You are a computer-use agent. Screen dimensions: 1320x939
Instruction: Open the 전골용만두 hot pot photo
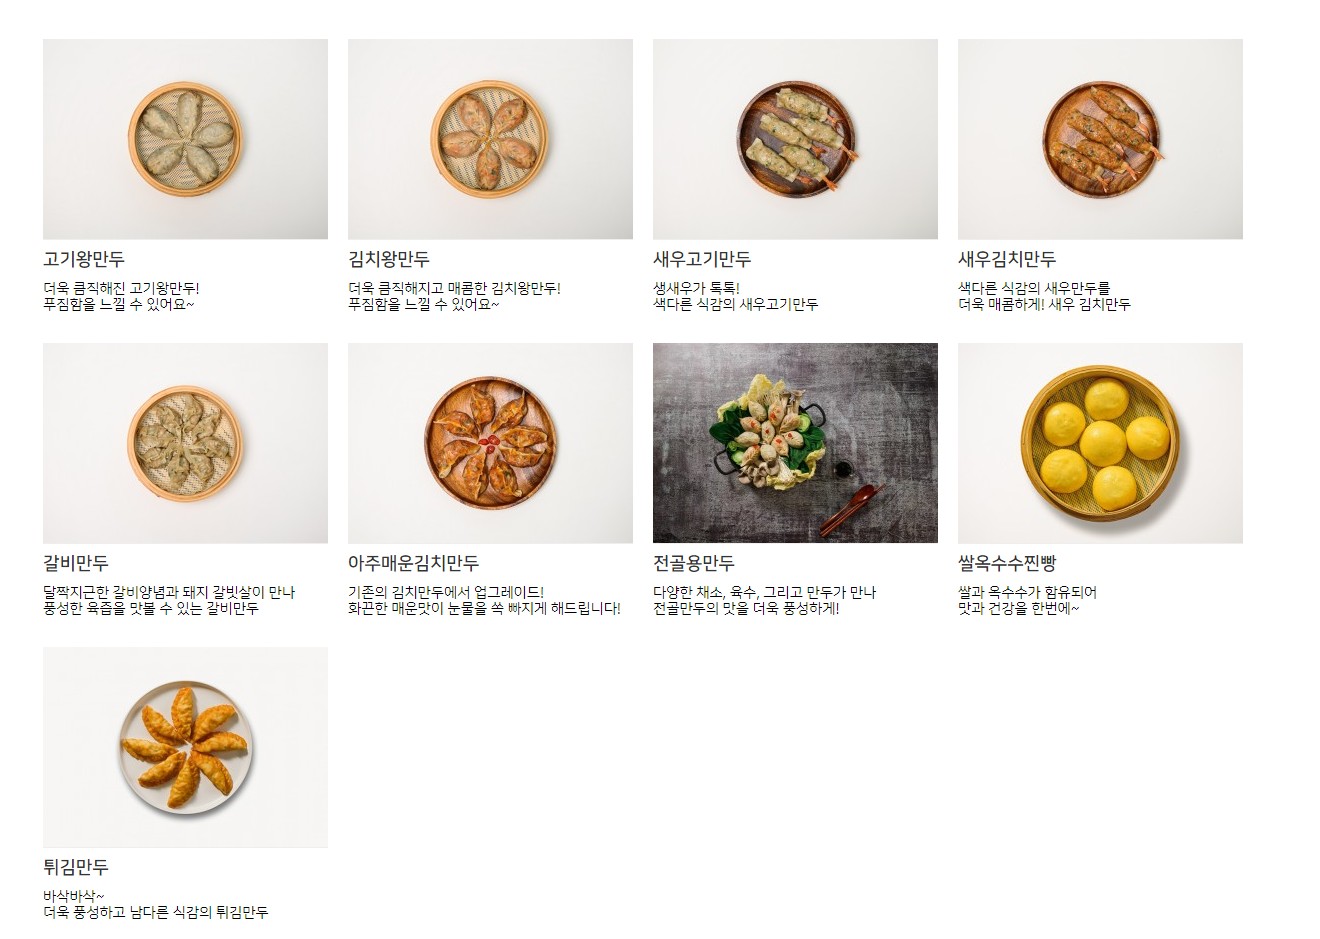click(x=795, y=443)
